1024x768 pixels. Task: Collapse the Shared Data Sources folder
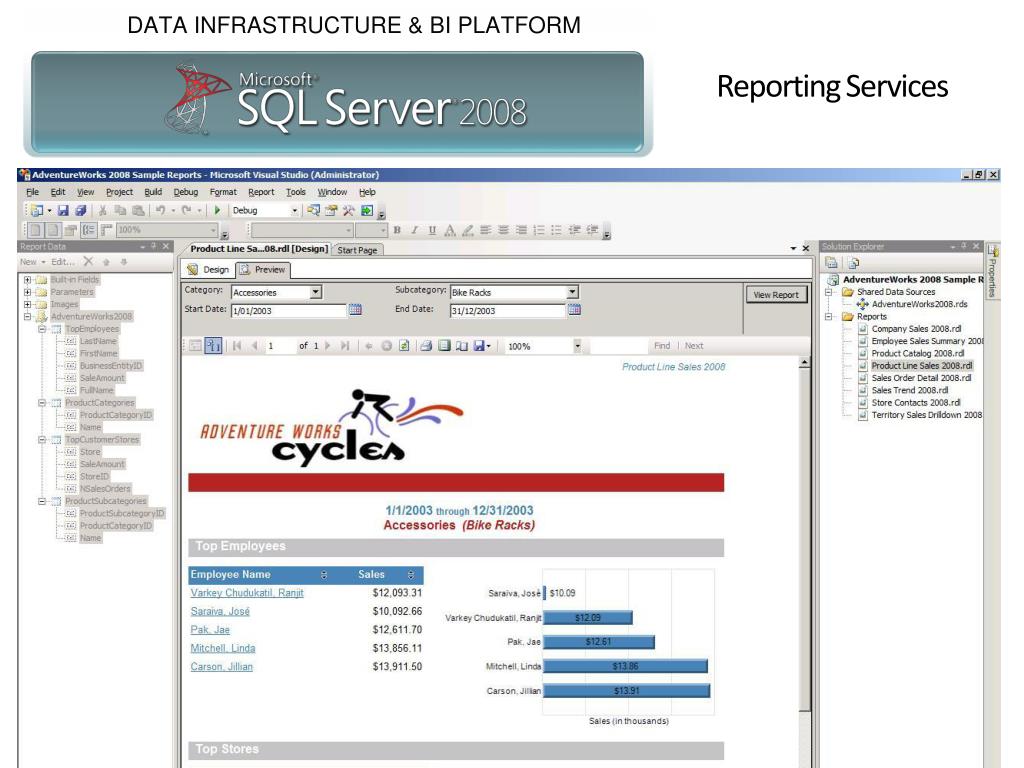[x=828, y=292]
